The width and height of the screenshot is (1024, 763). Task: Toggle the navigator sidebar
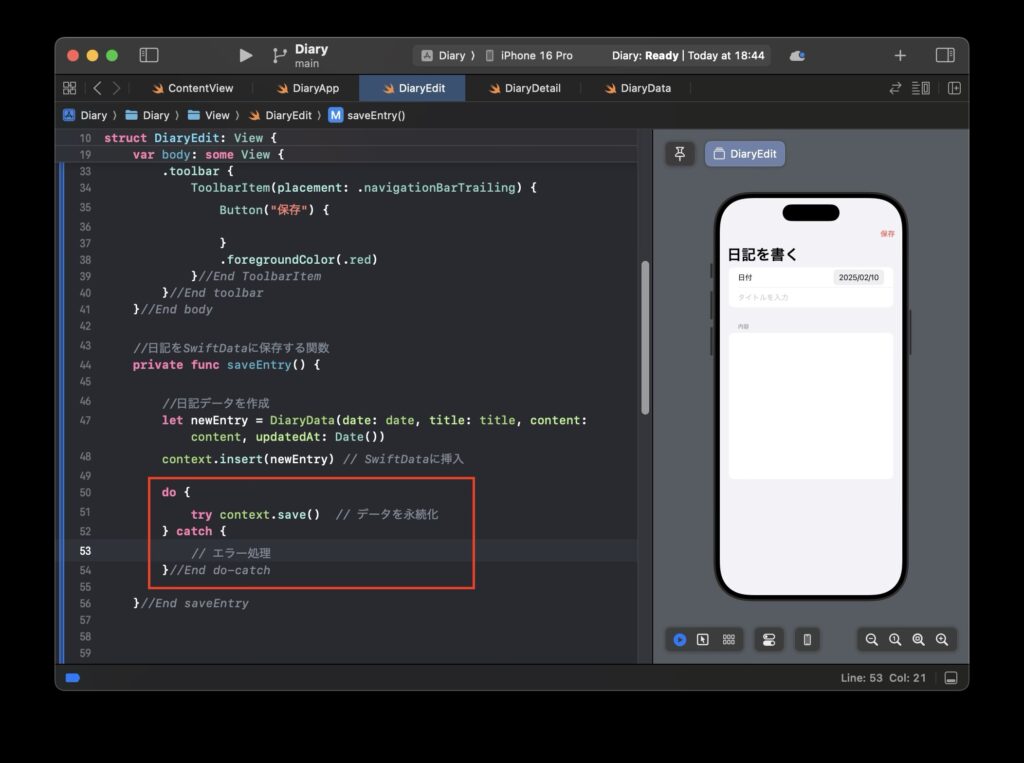coord(149,56)
